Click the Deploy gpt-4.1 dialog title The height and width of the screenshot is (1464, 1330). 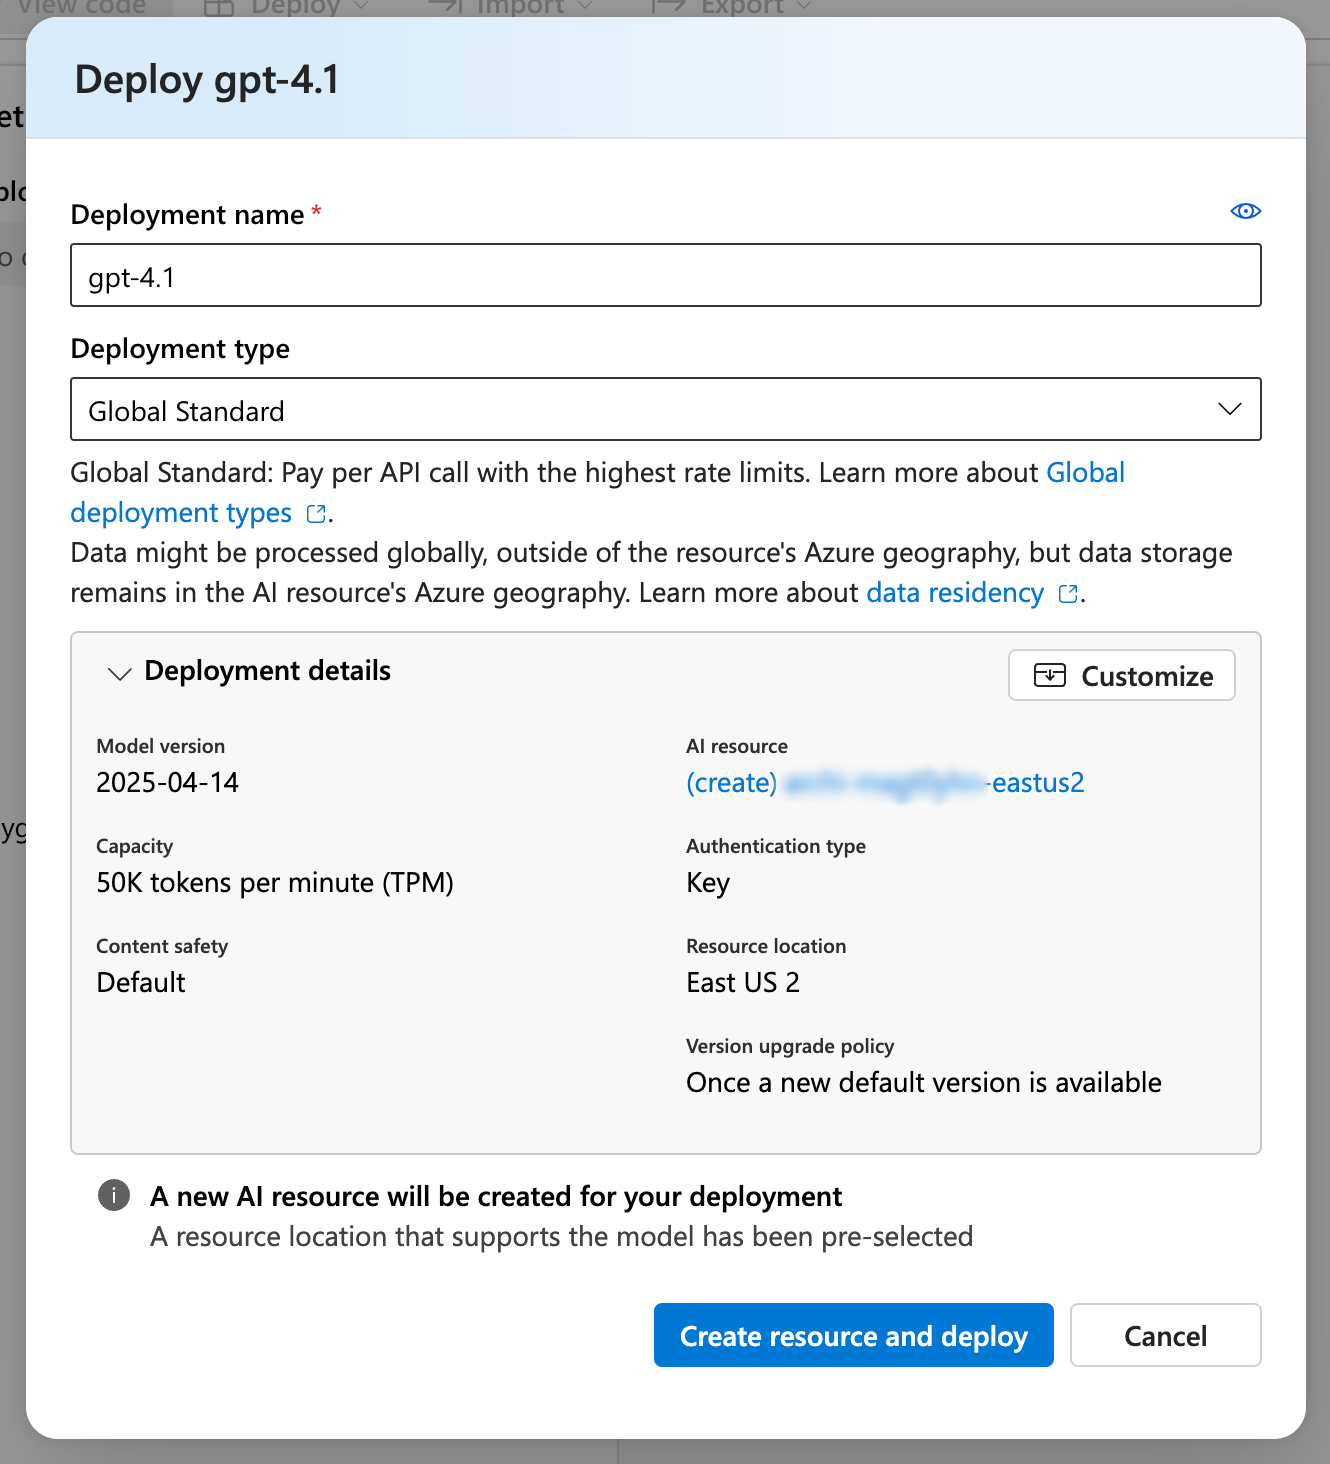(207, 79)
